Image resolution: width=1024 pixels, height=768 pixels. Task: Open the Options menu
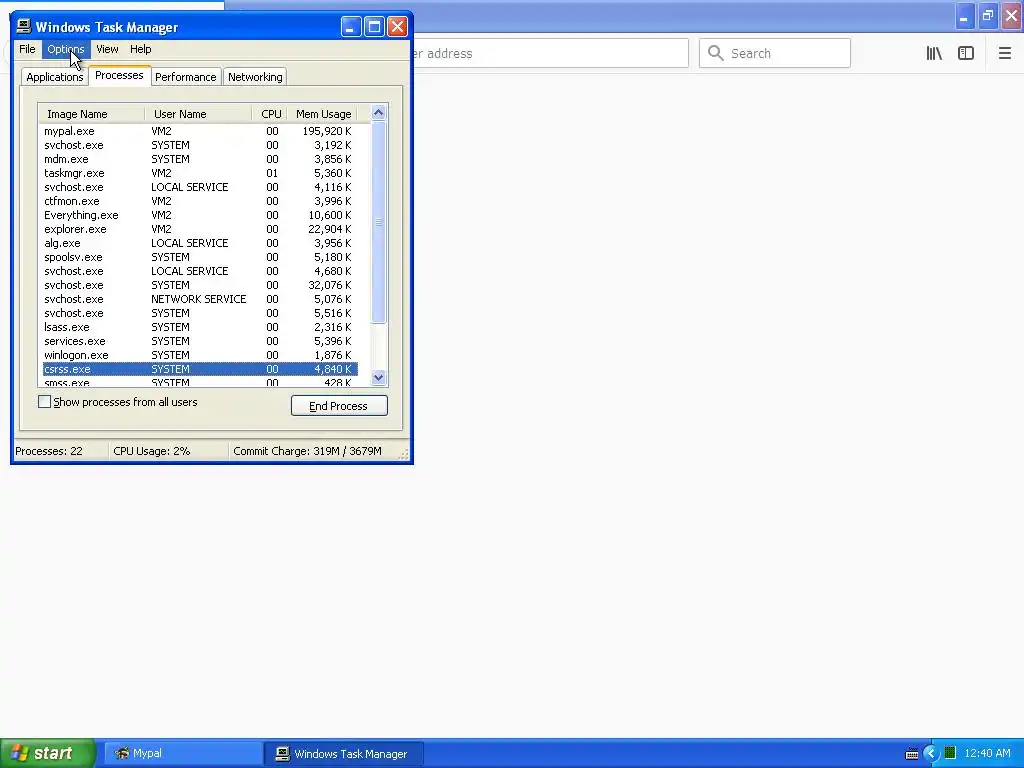(65, 49)
